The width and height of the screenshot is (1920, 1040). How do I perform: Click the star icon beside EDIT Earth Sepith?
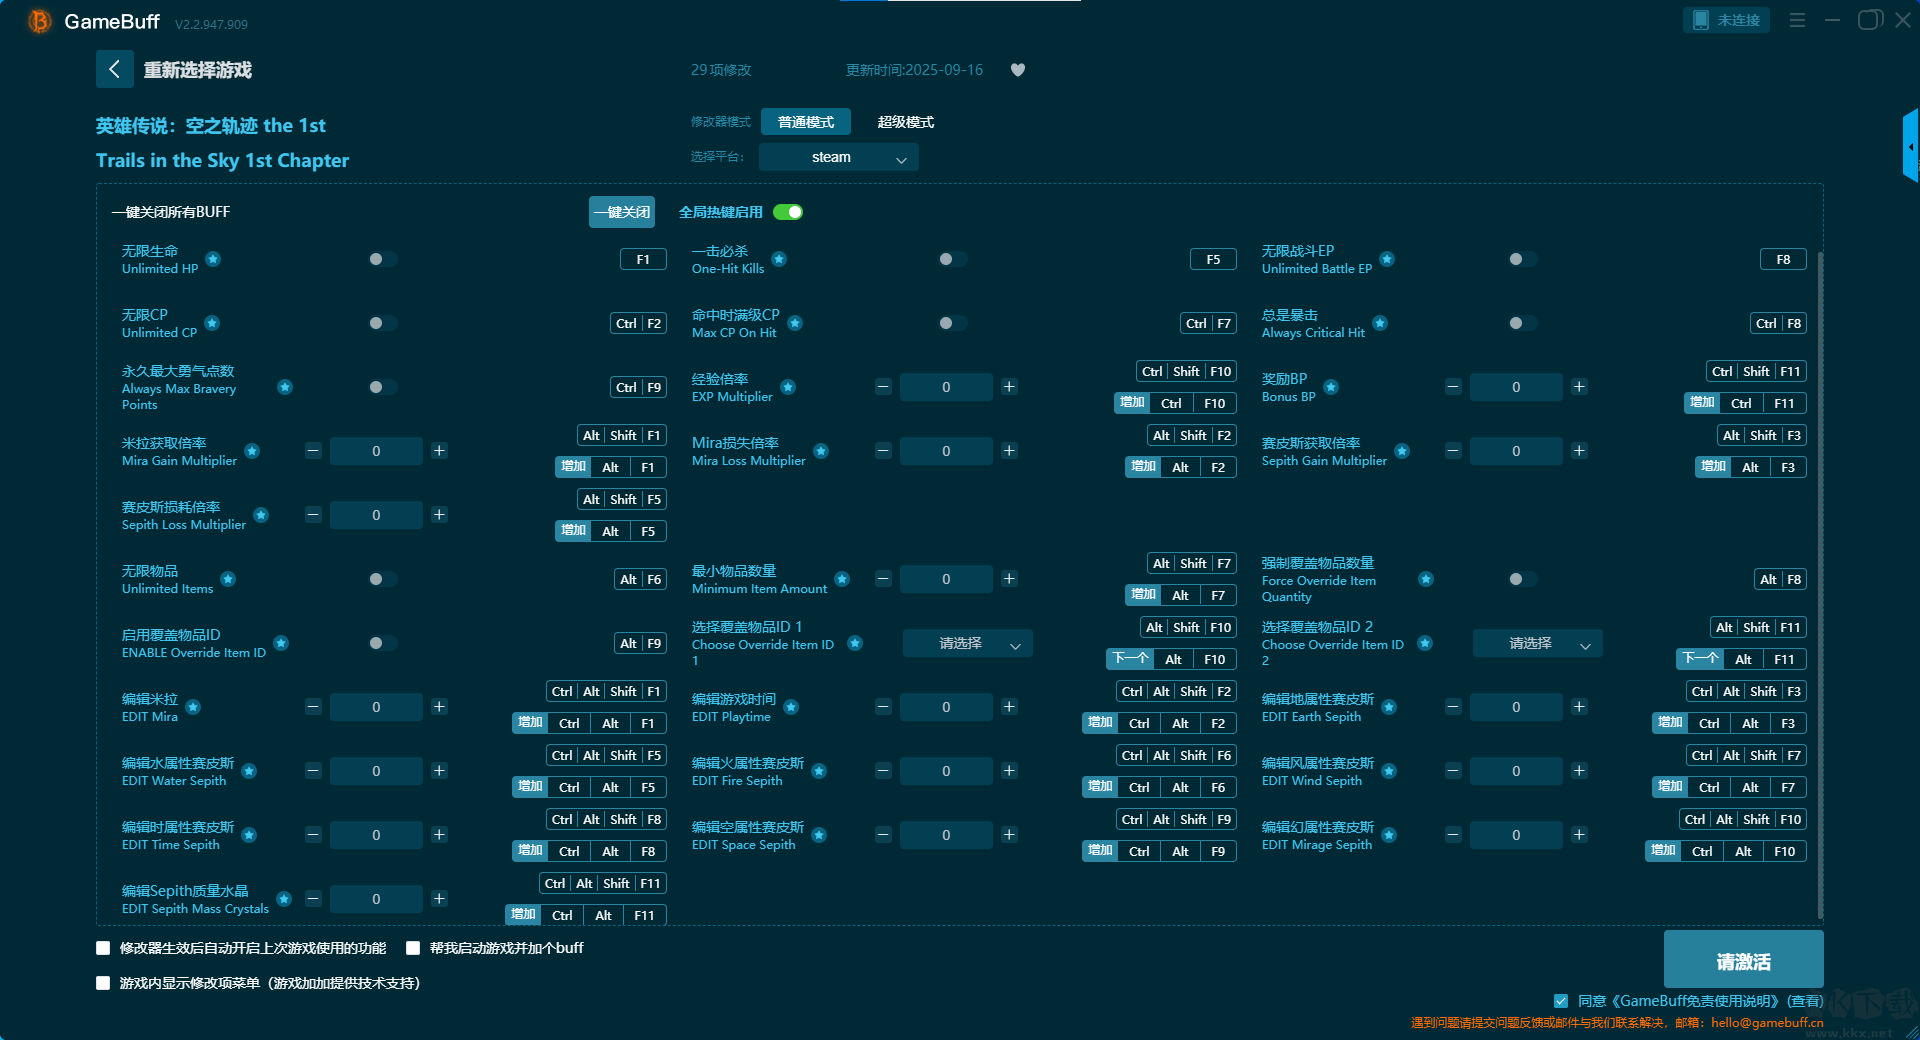[x=1389, y=707]
